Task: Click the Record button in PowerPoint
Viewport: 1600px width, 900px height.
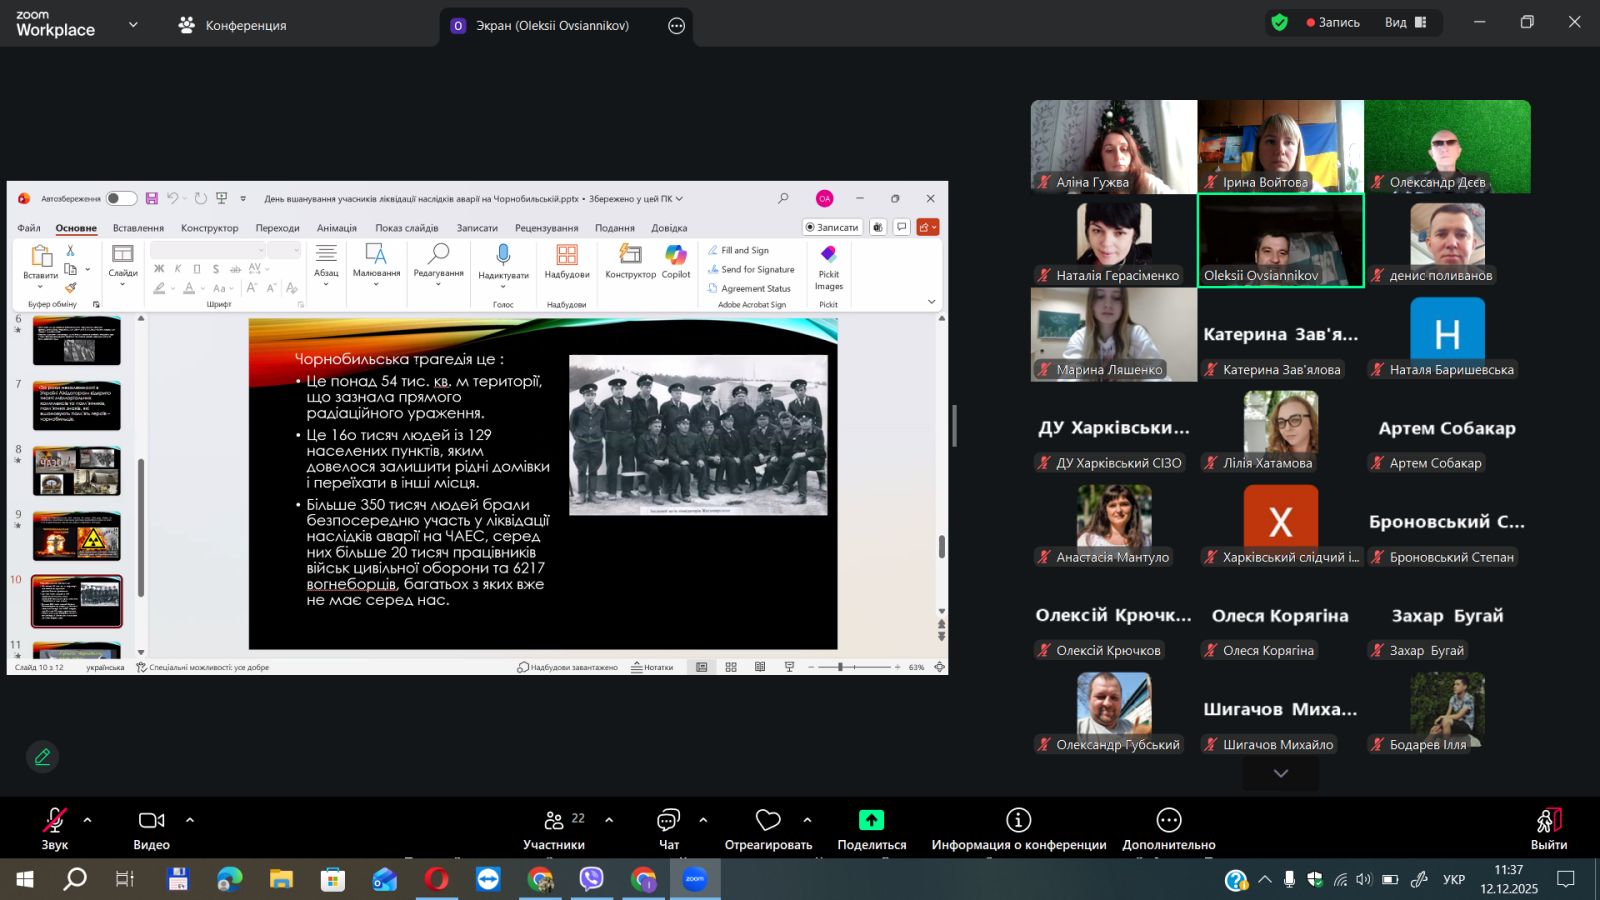Action: point(832,227)
